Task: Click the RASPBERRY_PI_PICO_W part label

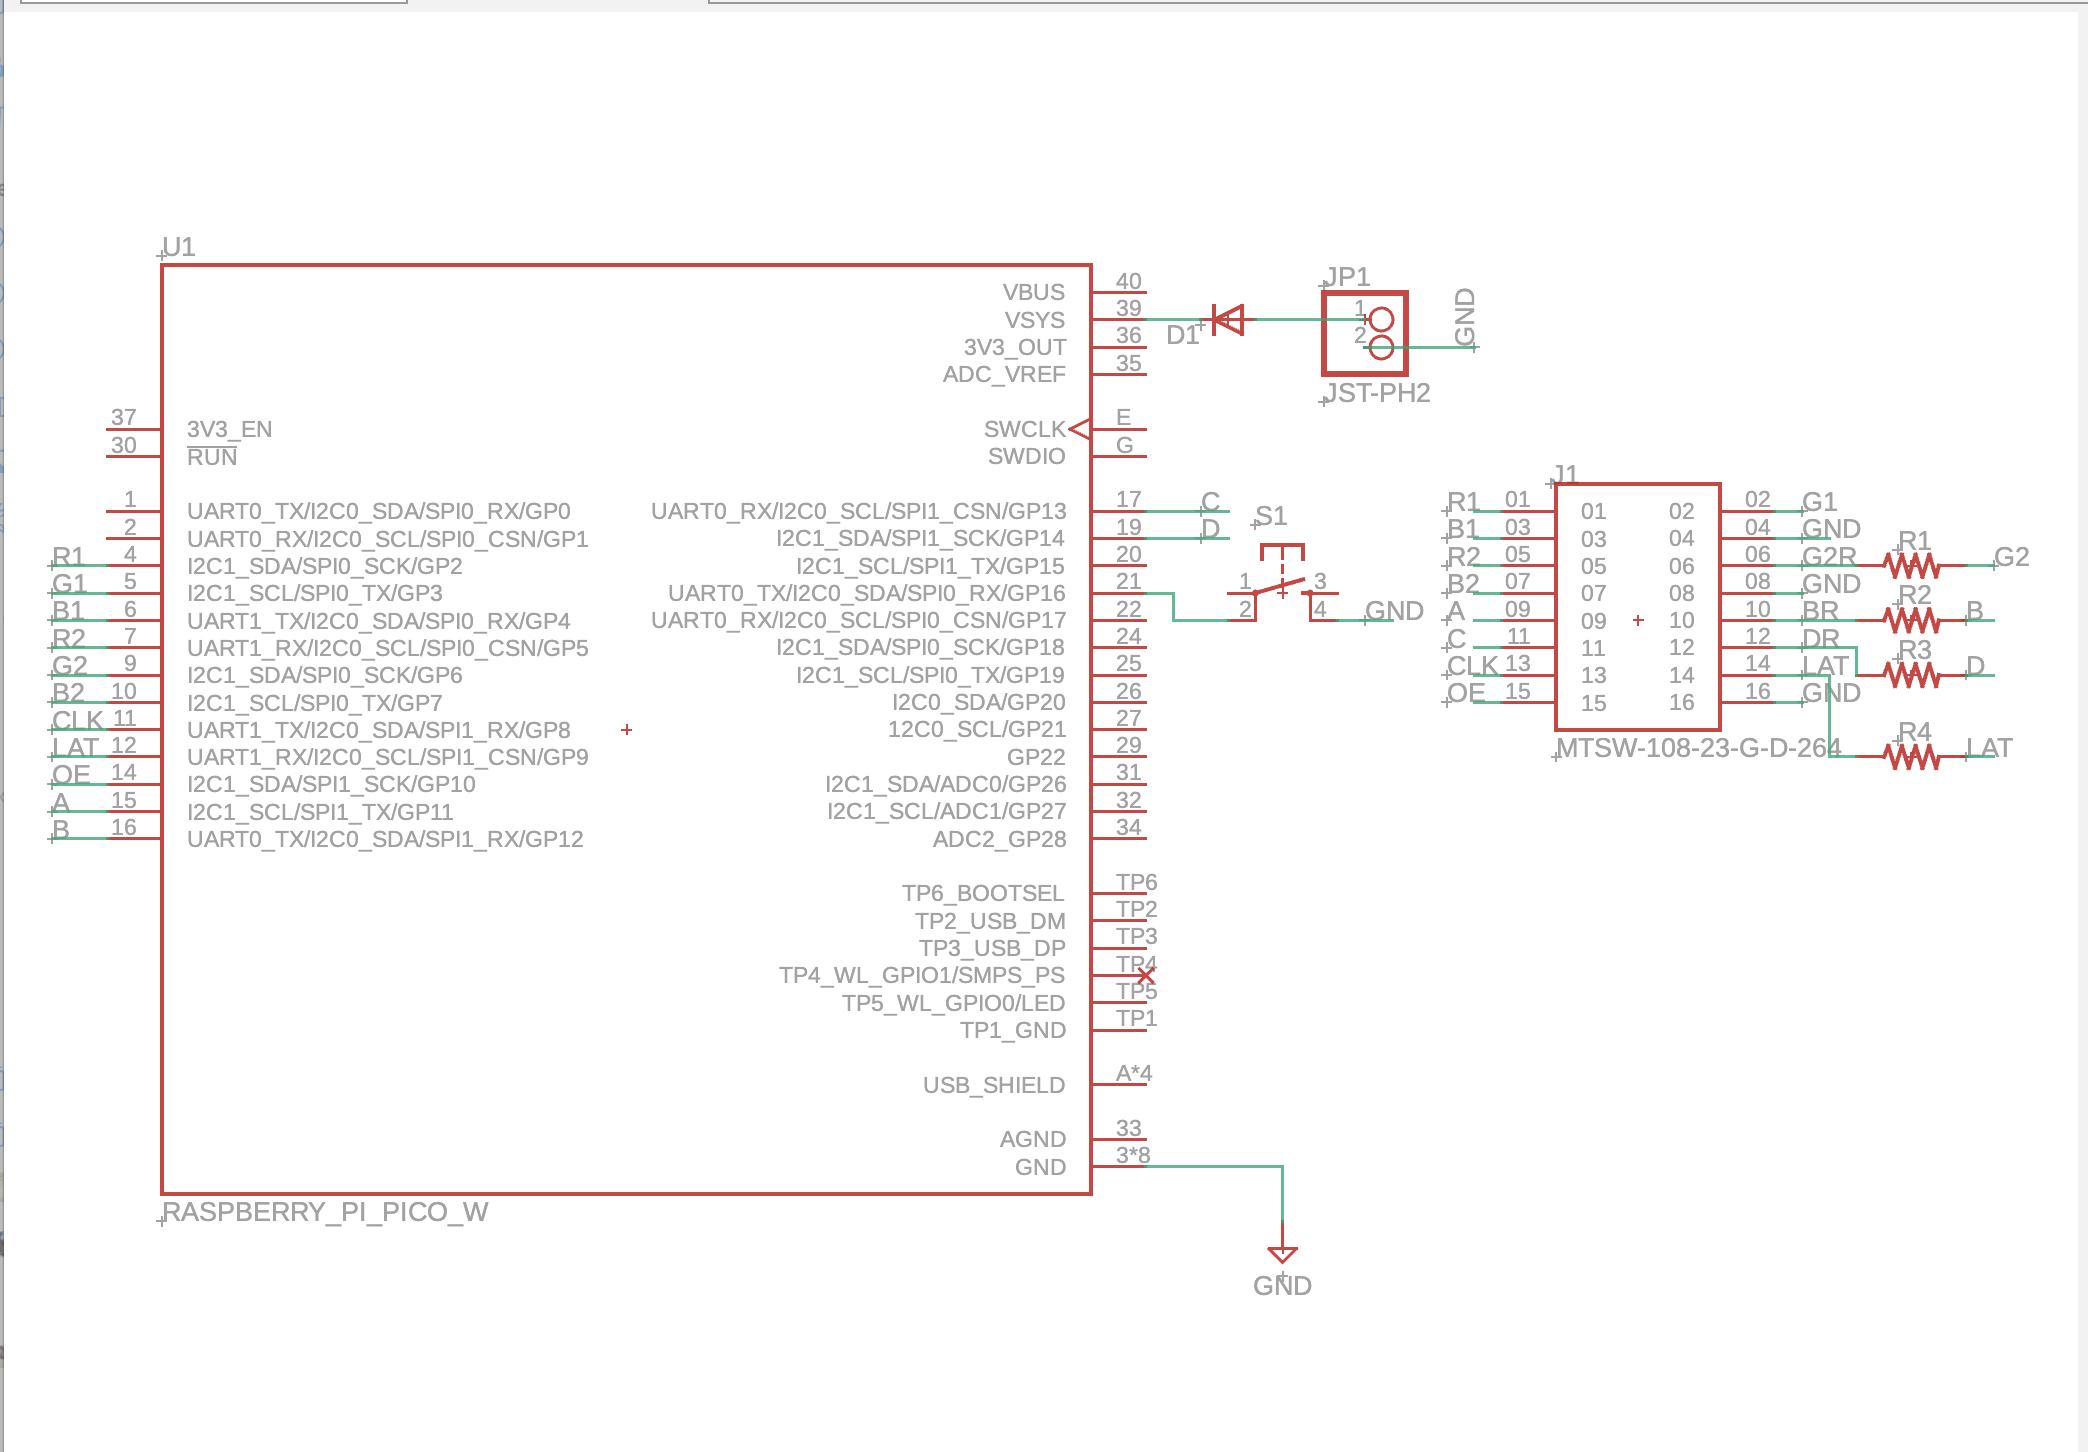Action: 323,1211
